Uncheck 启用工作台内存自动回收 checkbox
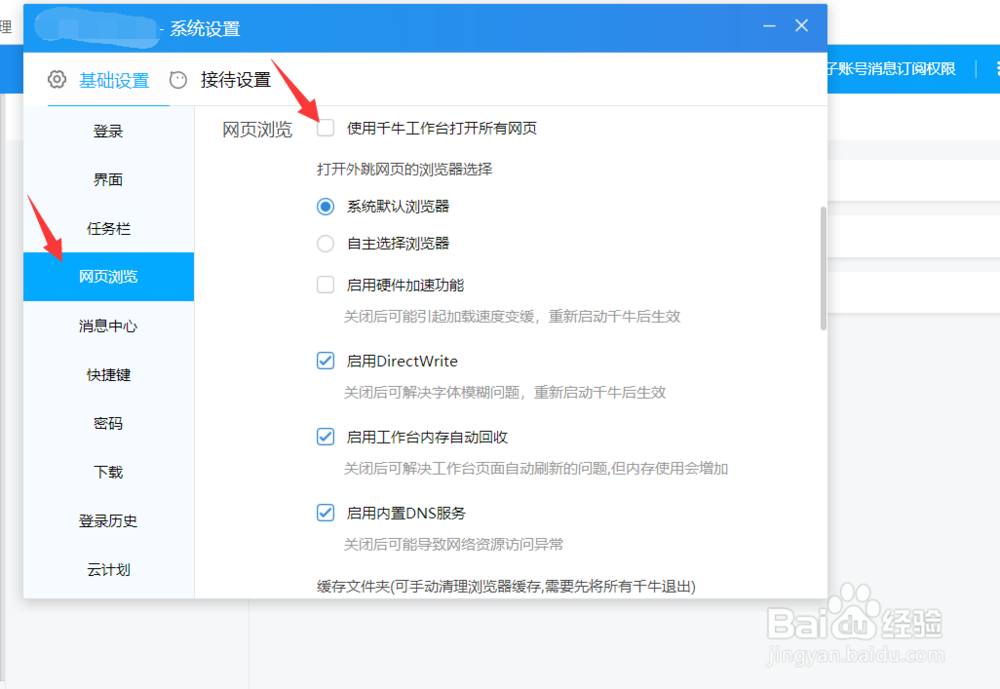 (325, 437)
